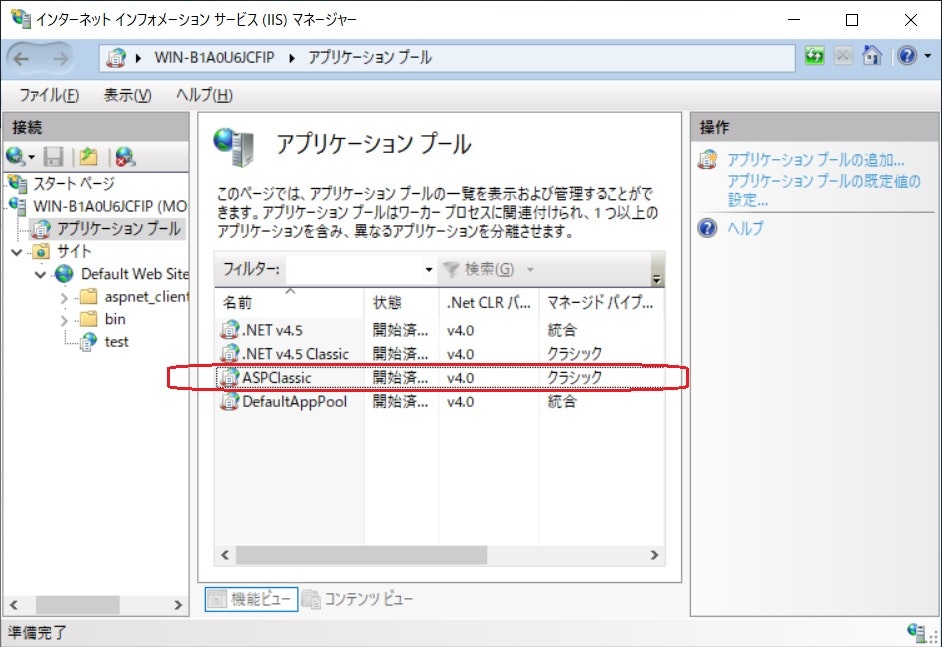Collapse Default Web Site node

click(x=40, y=275)
